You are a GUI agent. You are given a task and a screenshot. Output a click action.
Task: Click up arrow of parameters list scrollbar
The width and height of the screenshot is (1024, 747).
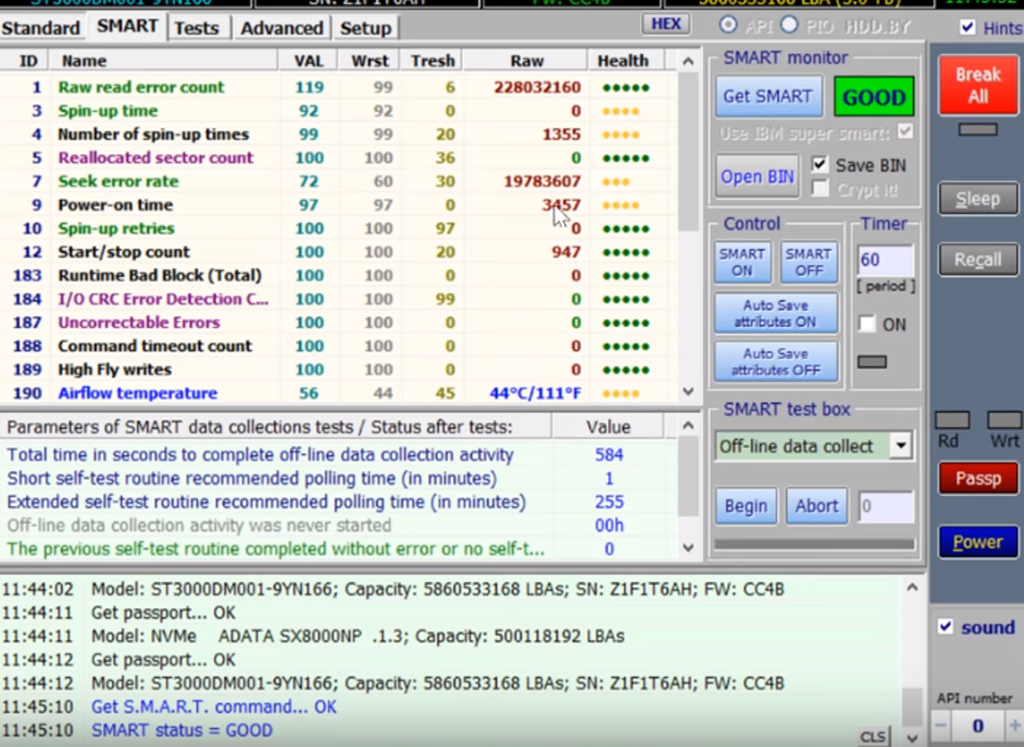pos(688,426)
